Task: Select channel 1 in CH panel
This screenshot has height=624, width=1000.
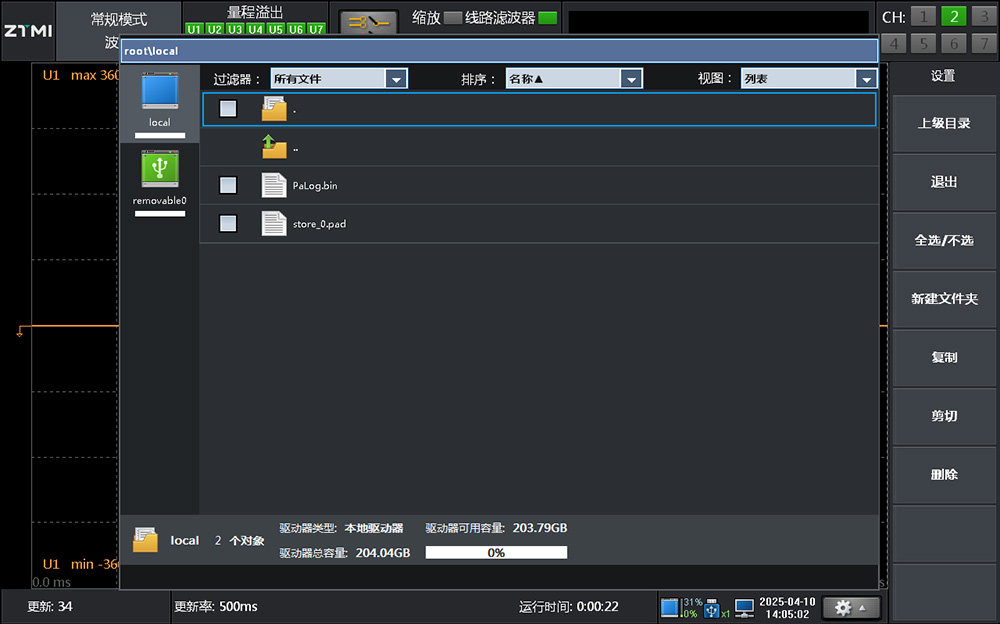Action: (x=924, y=16)
